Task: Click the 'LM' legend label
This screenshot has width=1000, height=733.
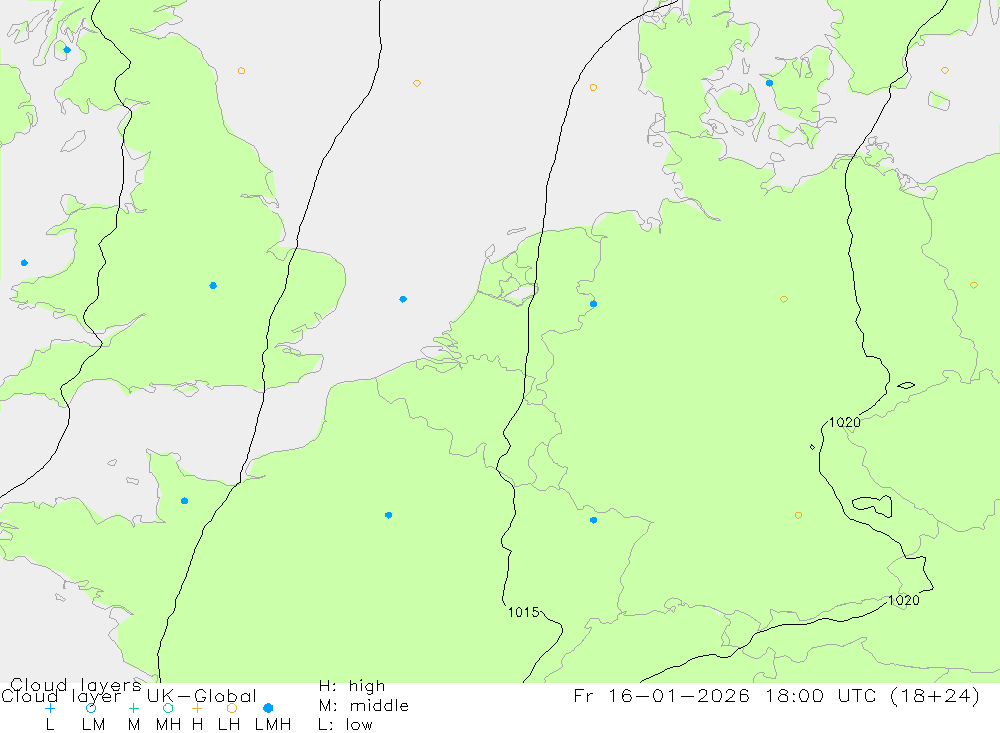Action: [93, 725]
